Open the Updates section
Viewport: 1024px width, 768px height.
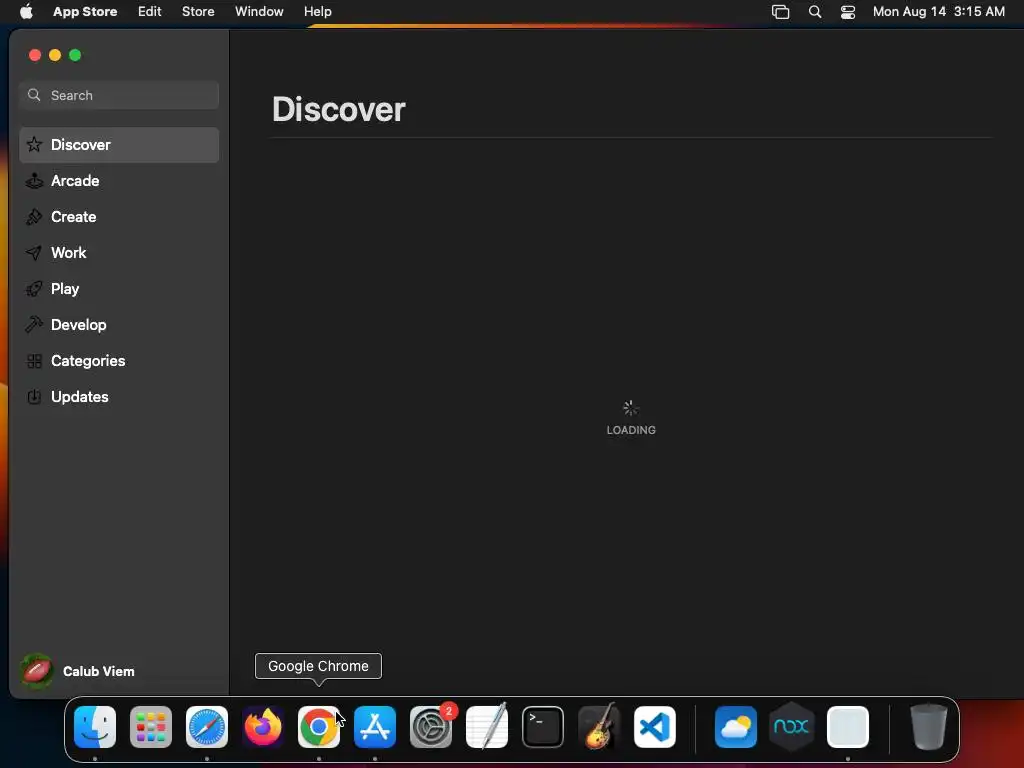[119, 396]
